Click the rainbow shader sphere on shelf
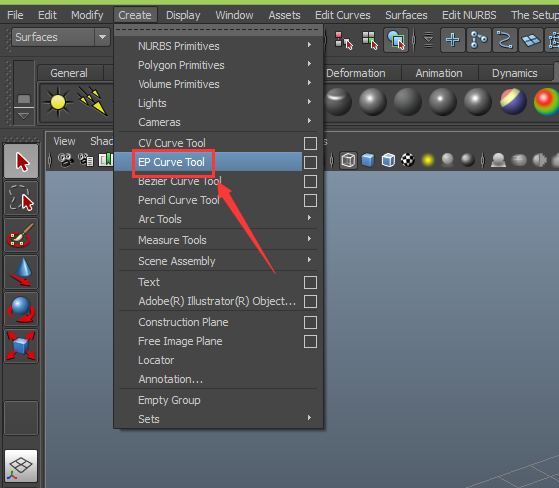 click(x=547, y=102)
